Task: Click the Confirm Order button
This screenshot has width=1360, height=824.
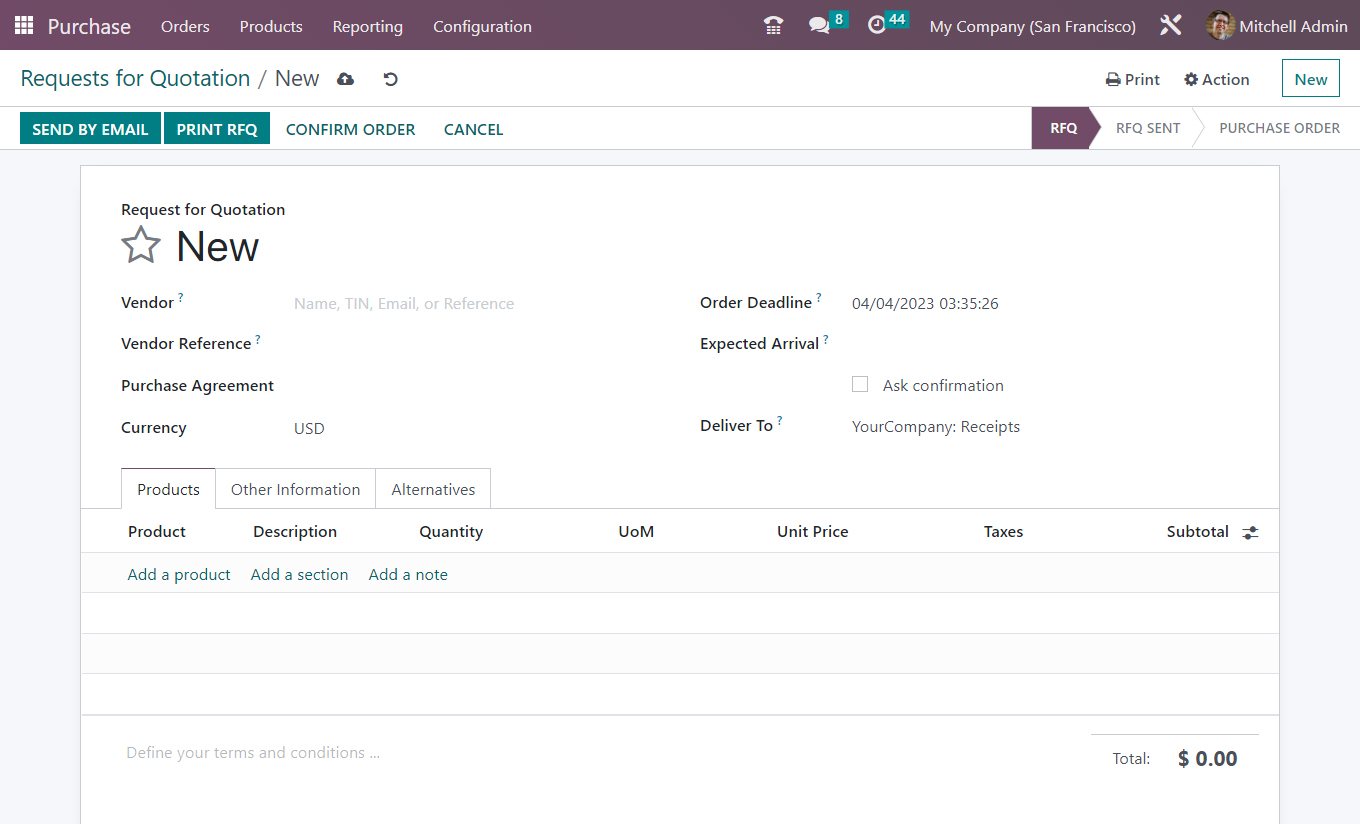Action: coord(350,129)
